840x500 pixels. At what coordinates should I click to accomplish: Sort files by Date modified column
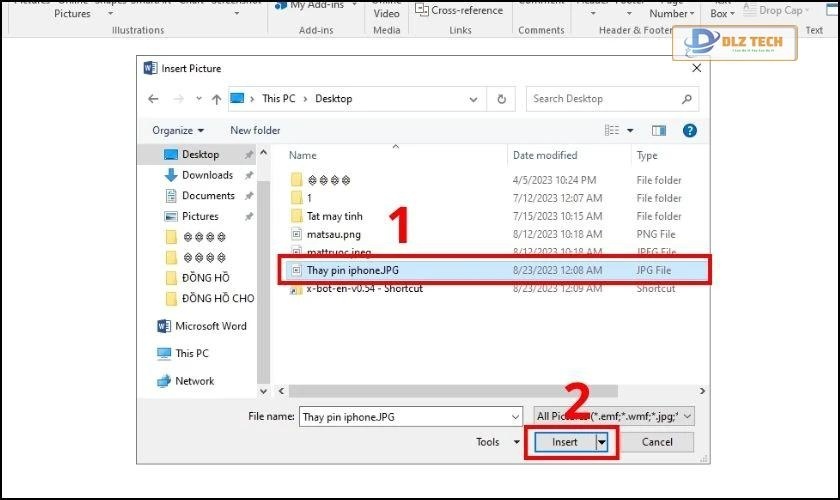(545, 155)
